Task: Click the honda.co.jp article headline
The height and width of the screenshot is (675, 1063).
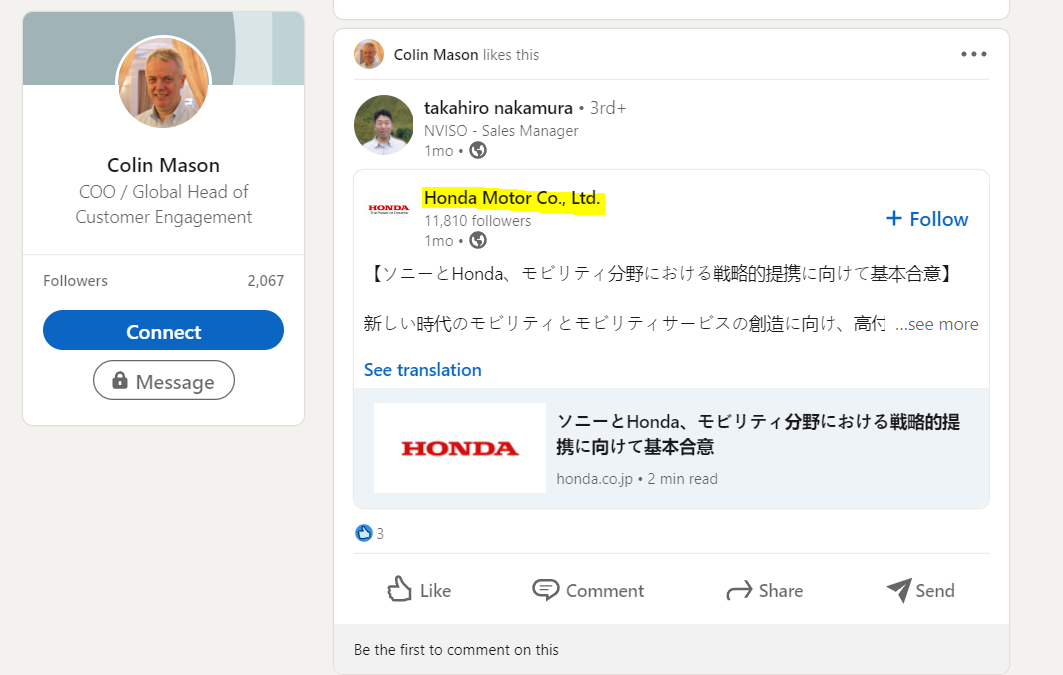Action: click(x=757, y=434)
